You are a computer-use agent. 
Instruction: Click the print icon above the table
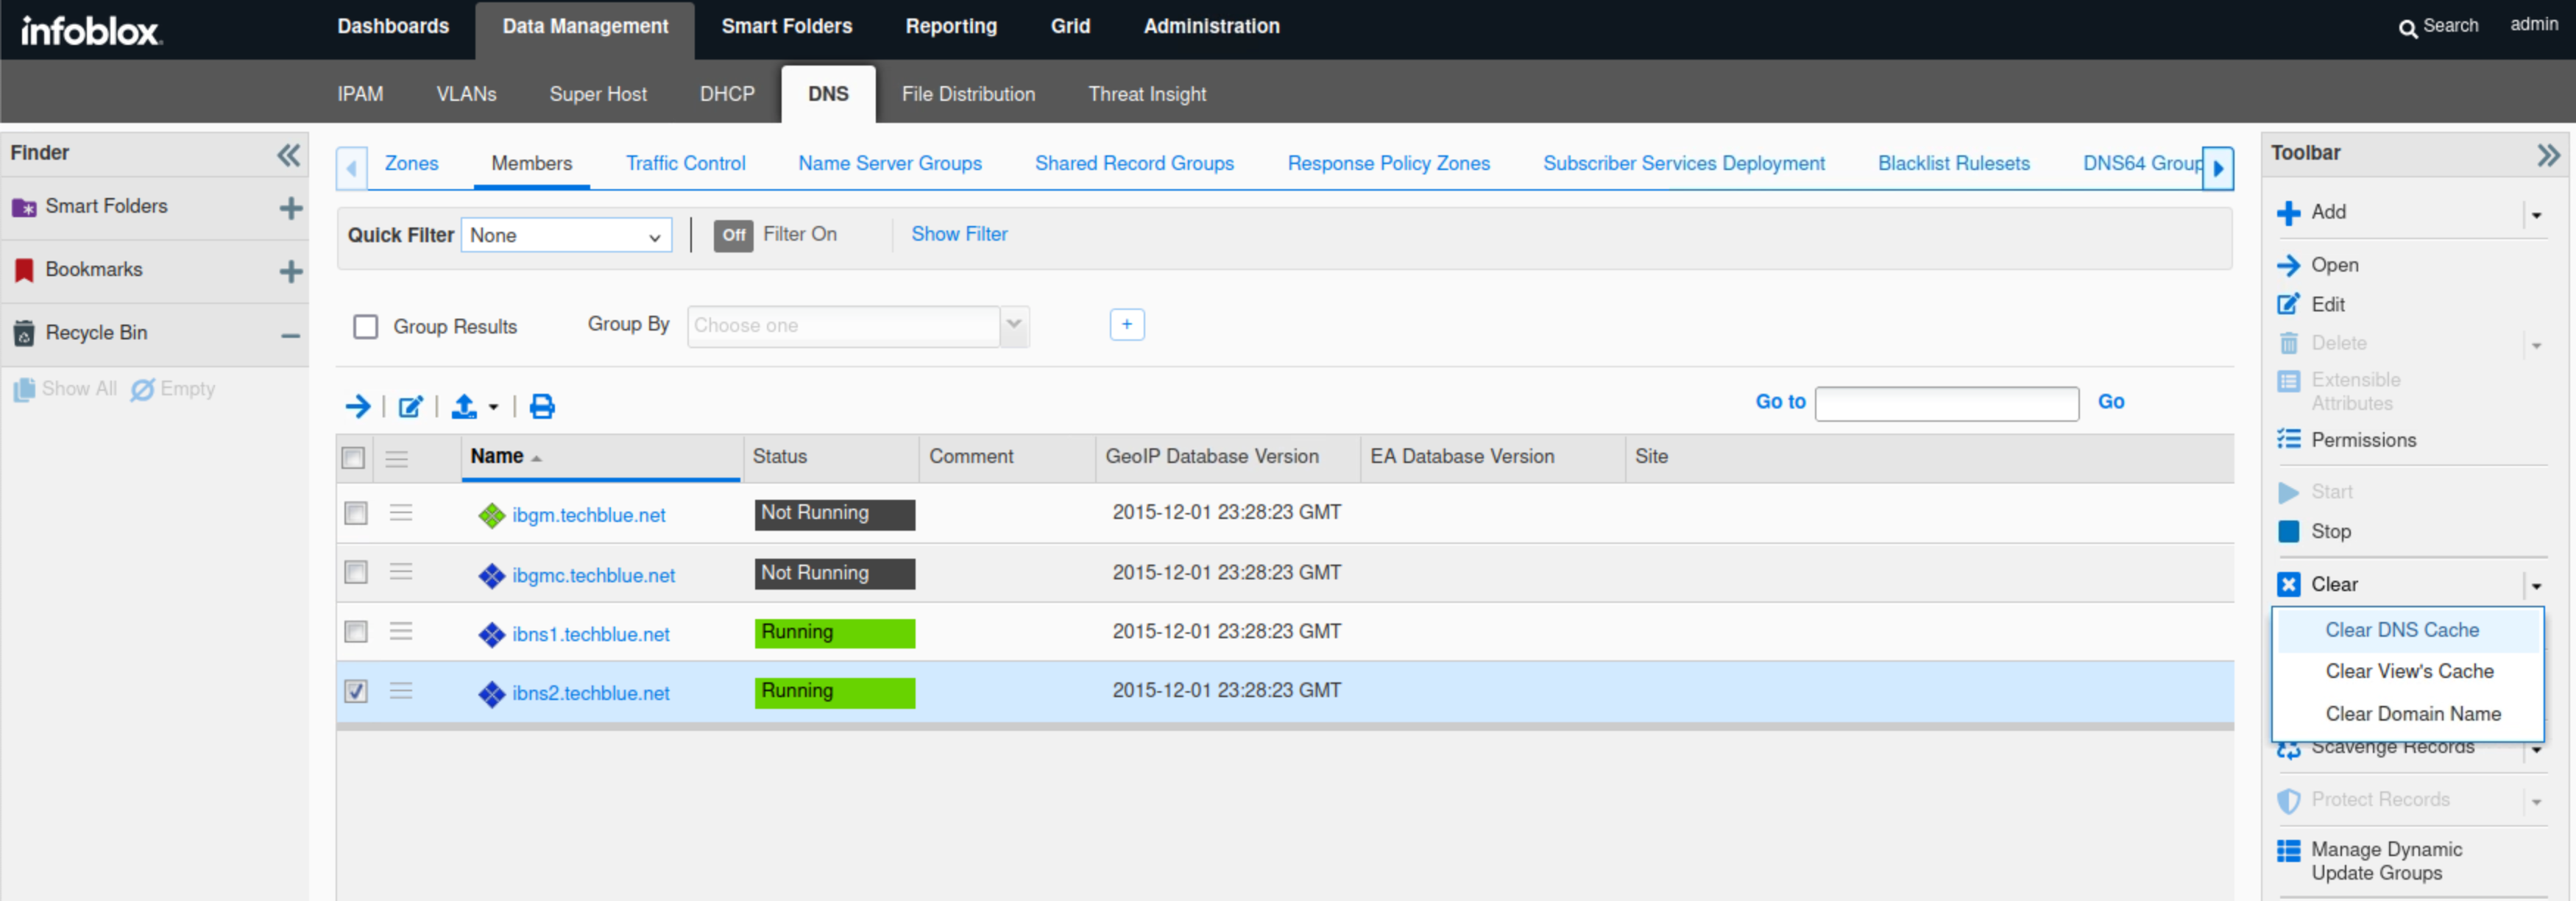click(x=542, y=406)
